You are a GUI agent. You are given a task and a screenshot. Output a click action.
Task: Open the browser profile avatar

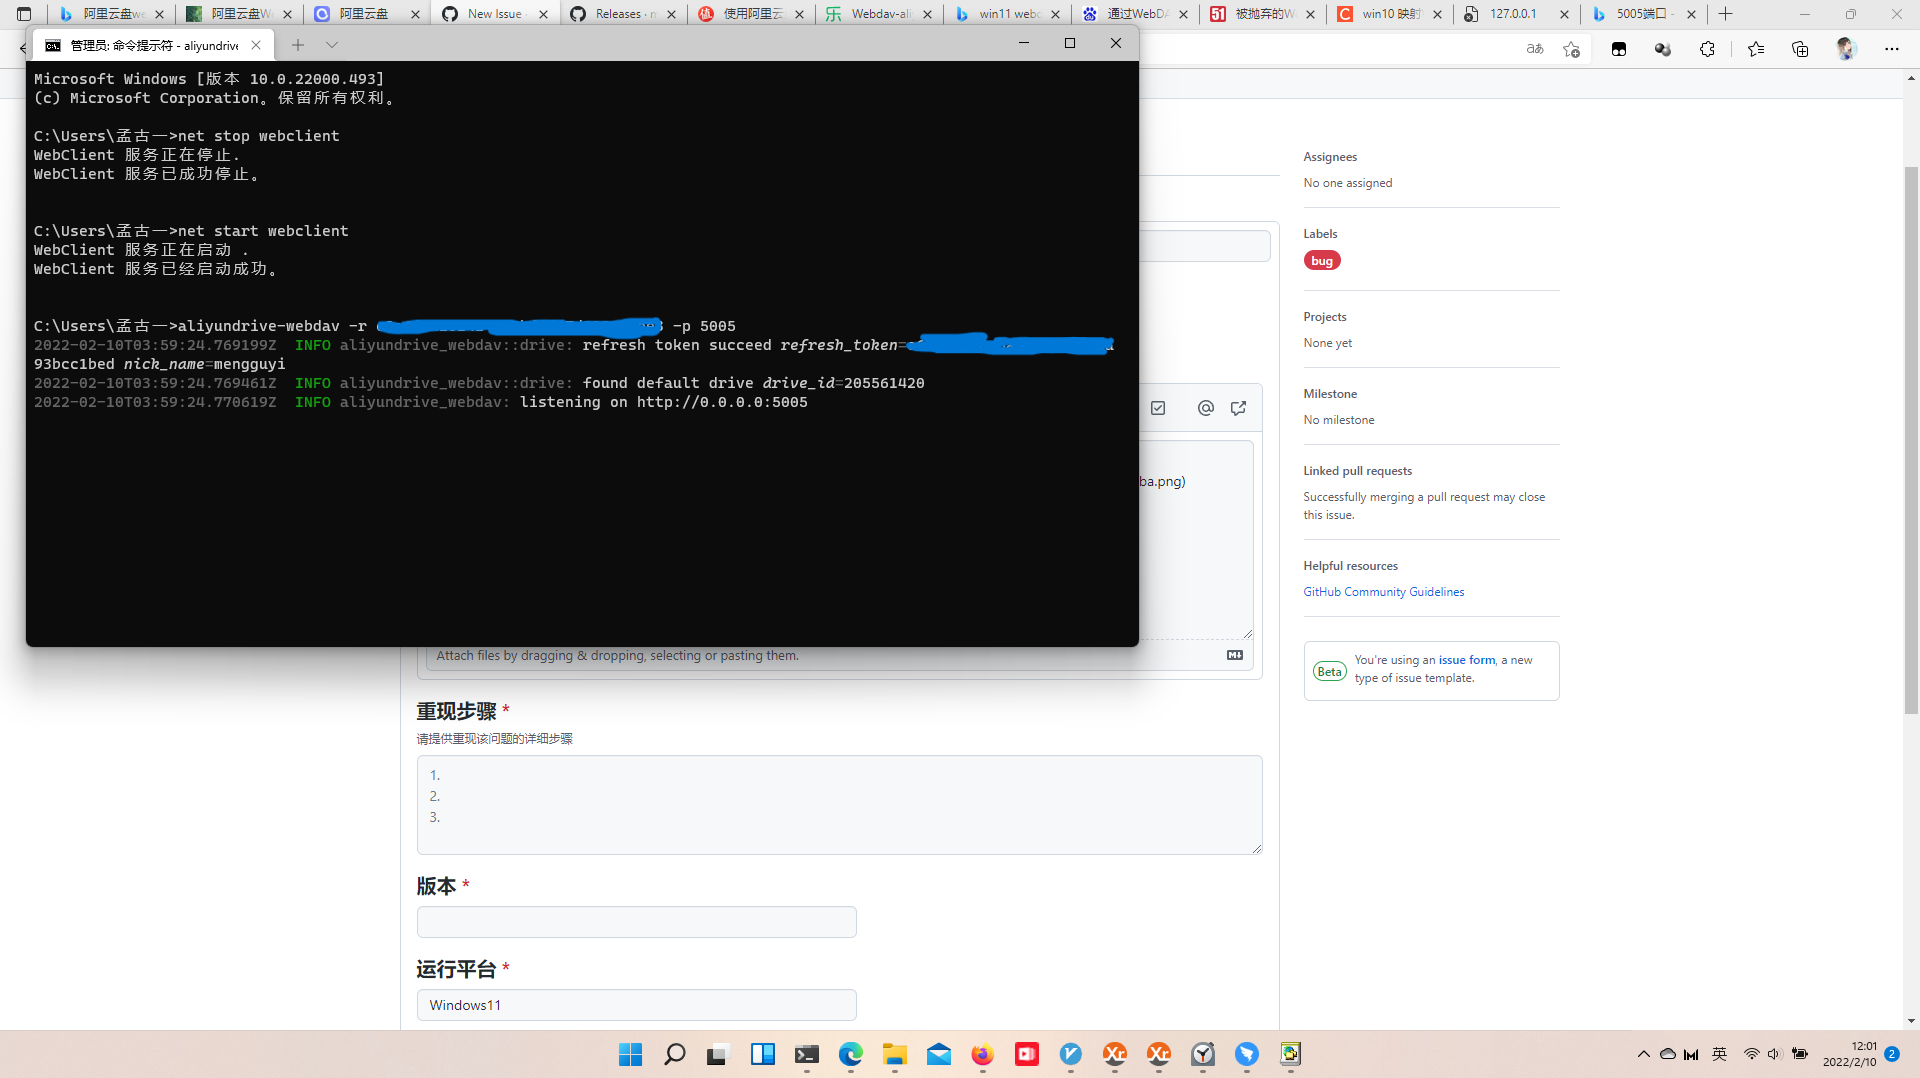tap(1845, 48)
